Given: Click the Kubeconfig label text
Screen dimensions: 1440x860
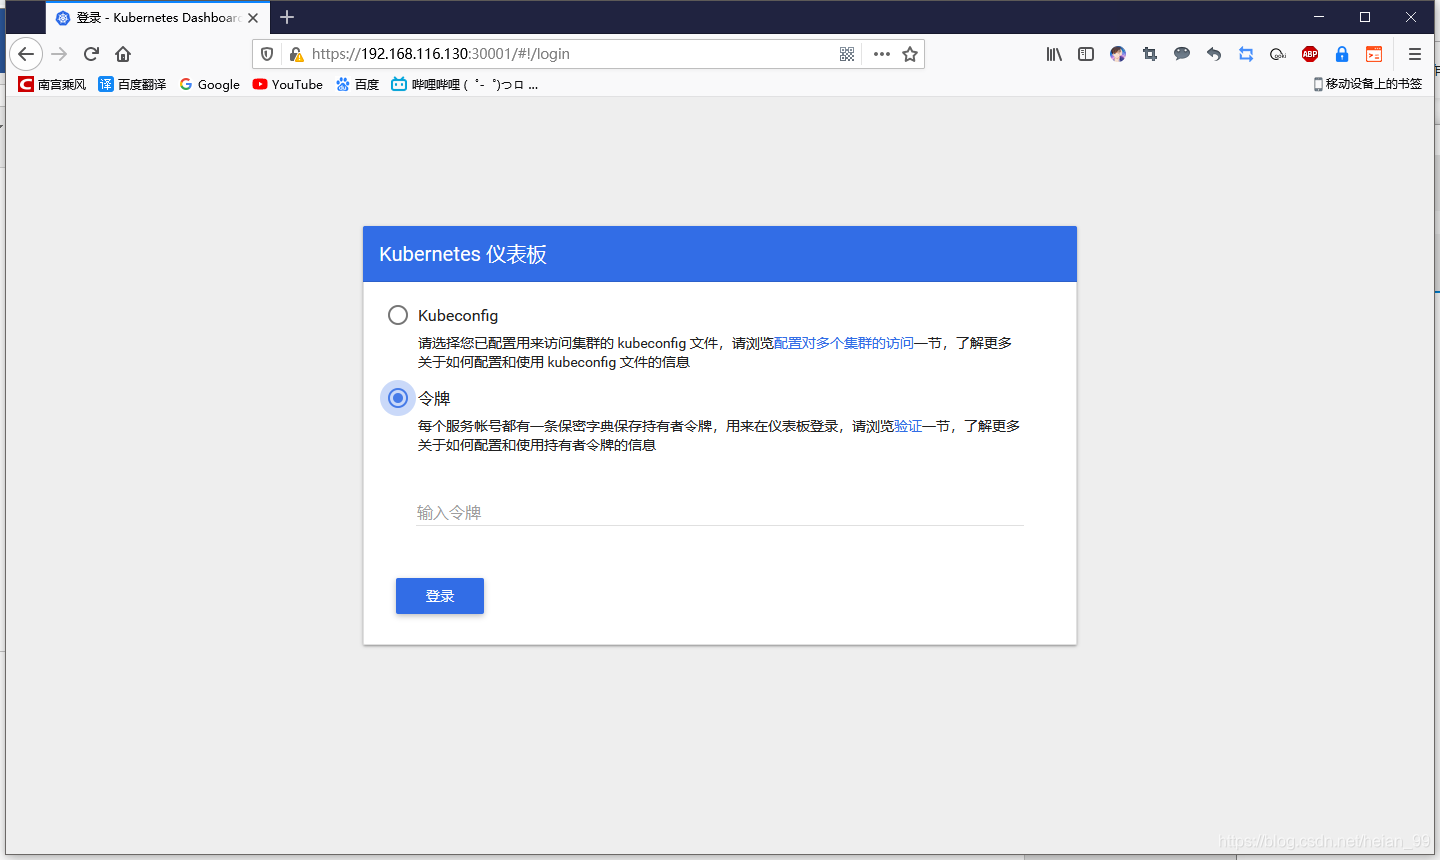Looking at the screenshot, I should [458, 316].
